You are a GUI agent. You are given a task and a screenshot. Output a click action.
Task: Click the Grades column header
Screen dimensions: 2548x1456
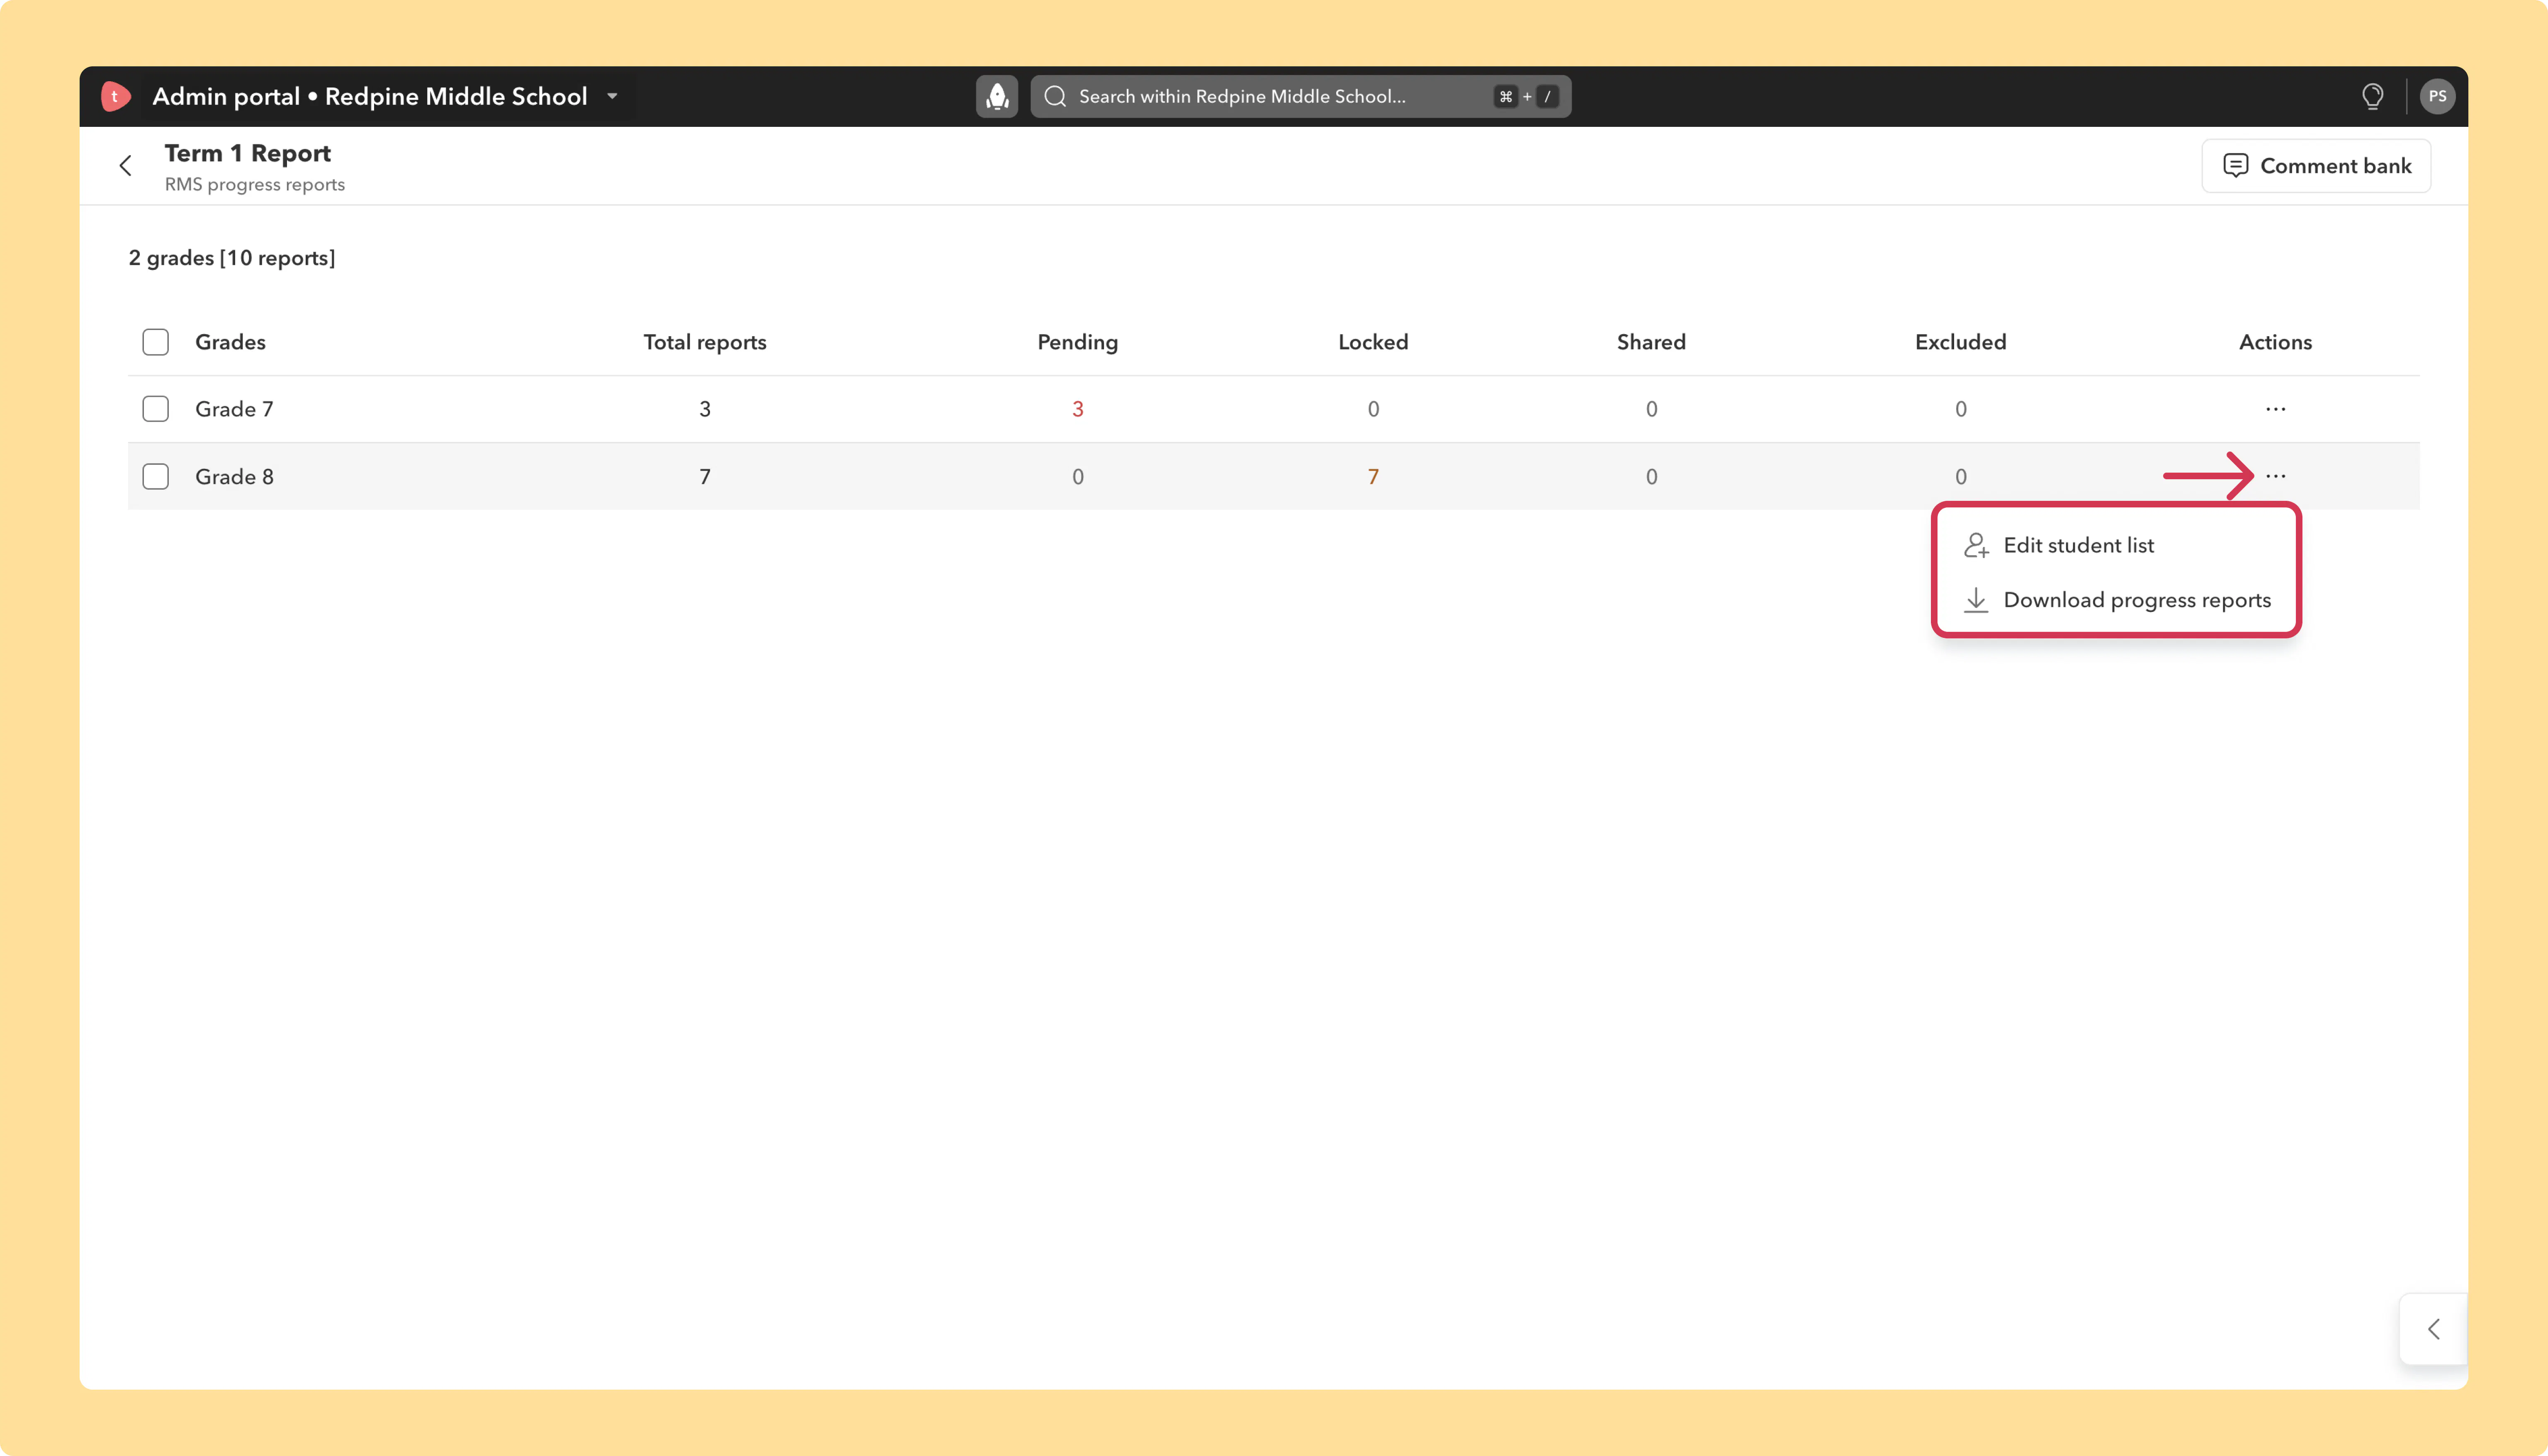[x=230, y=342]
